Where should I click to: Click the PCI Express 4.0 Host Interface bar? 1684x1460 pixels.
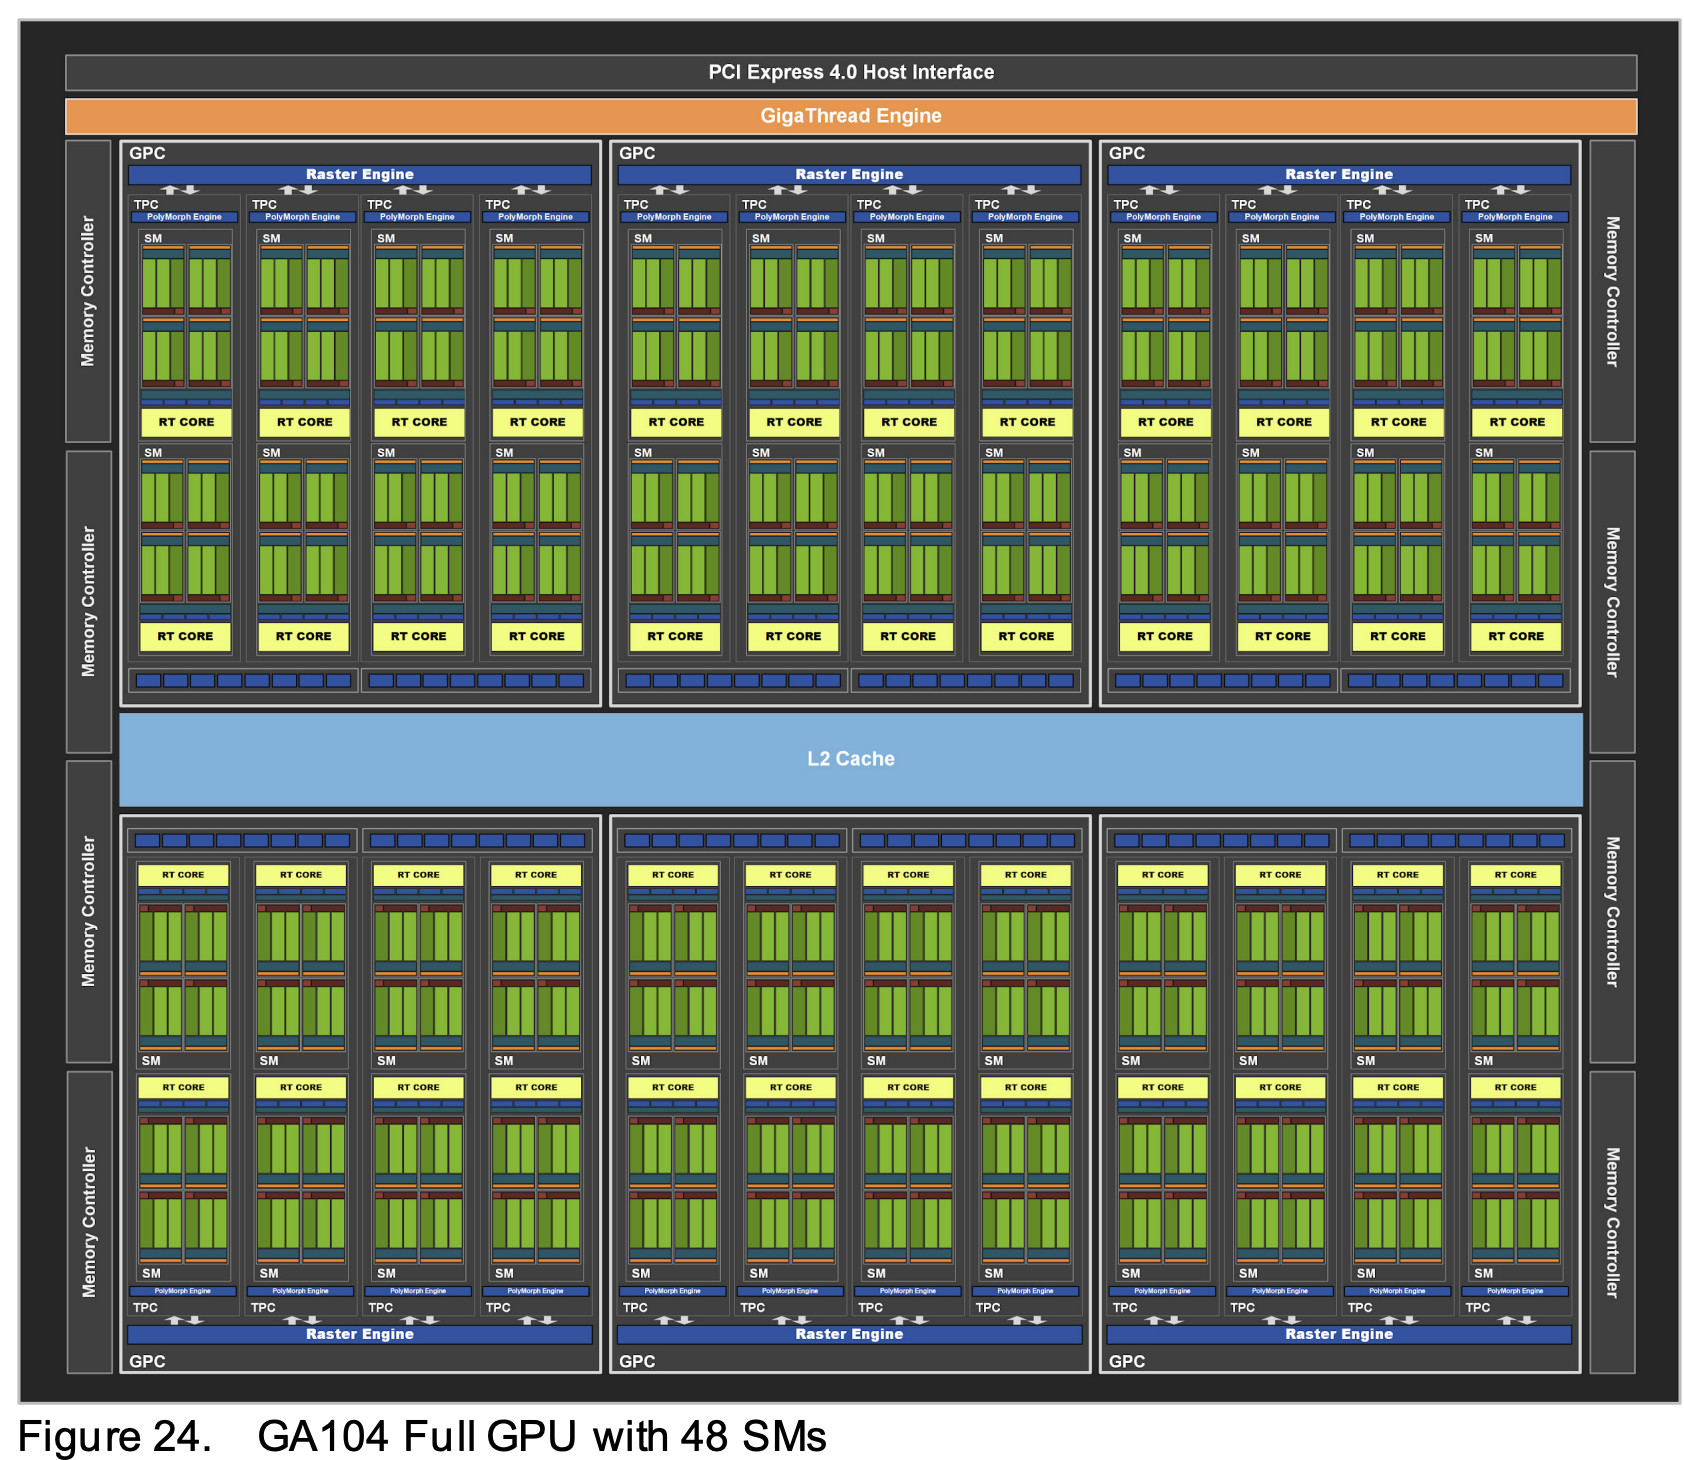tap(851, 72)
